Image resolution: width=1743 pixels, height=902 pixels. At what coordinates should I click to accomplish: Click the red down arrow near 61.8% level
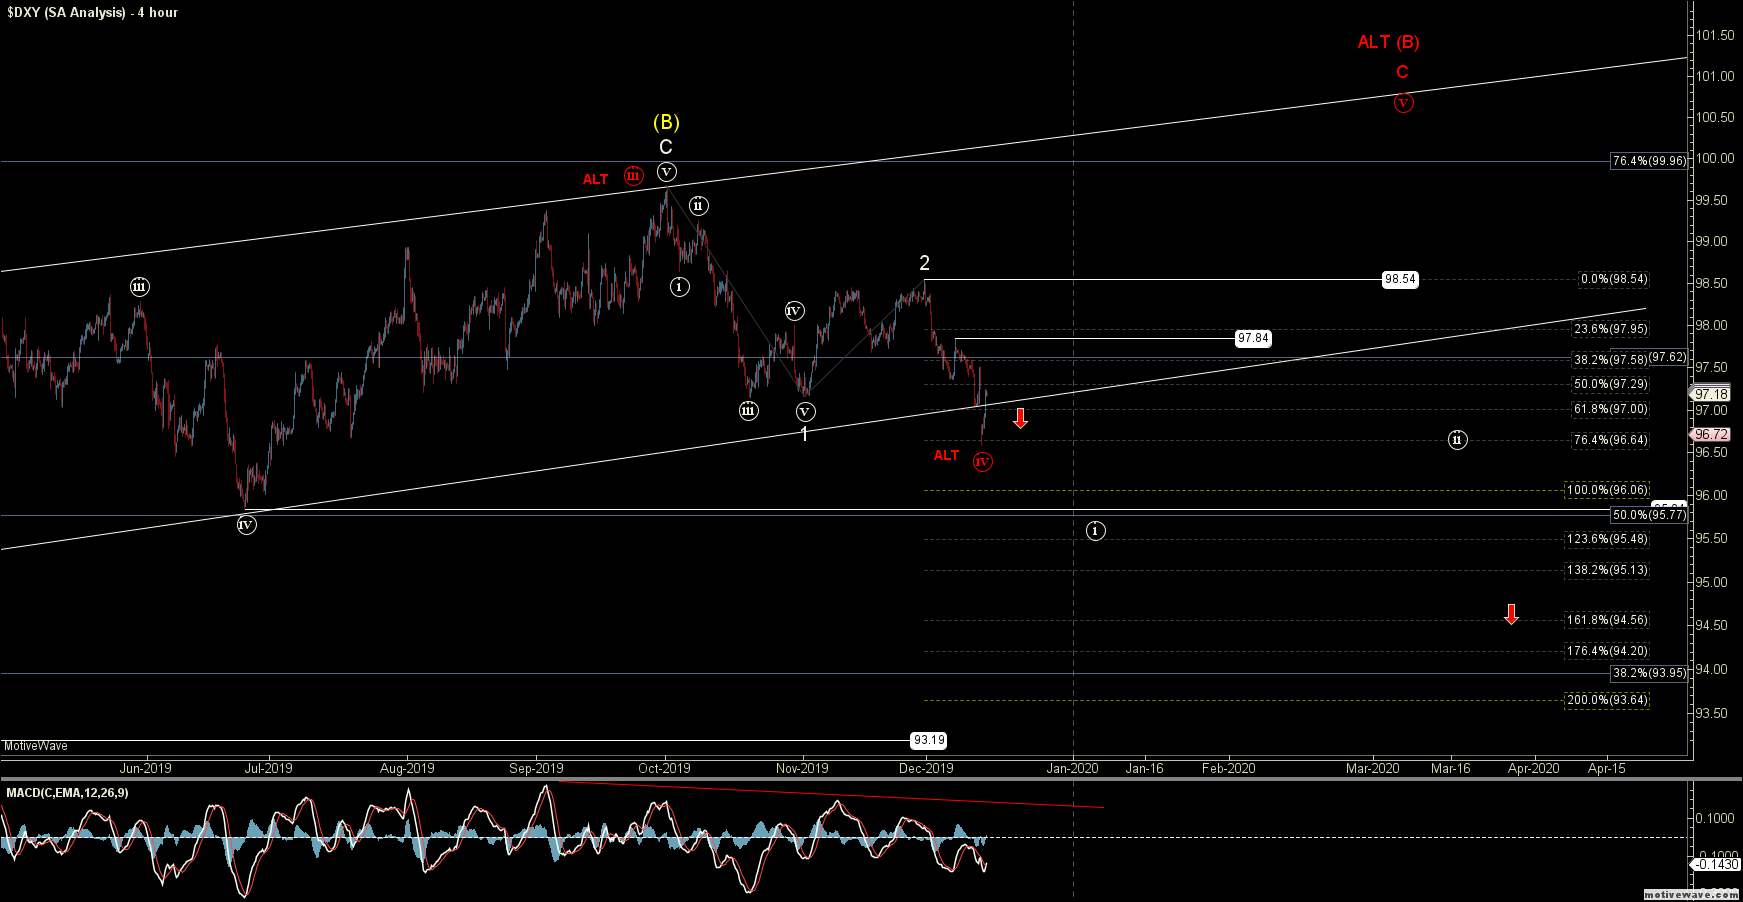tap(1020, 418)
